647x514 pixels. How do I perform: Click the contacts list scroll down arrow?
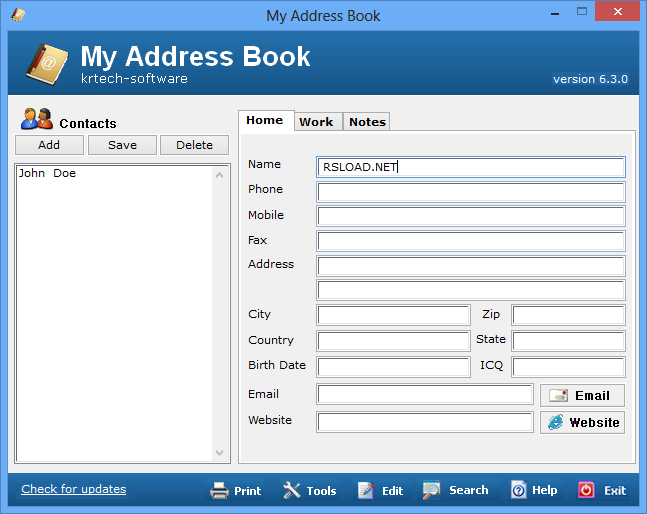point(220,453)
